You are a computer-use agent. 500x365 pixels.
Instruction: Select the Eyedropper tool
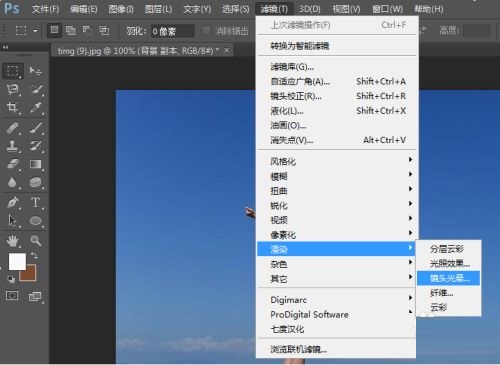(x=36, y=107)
